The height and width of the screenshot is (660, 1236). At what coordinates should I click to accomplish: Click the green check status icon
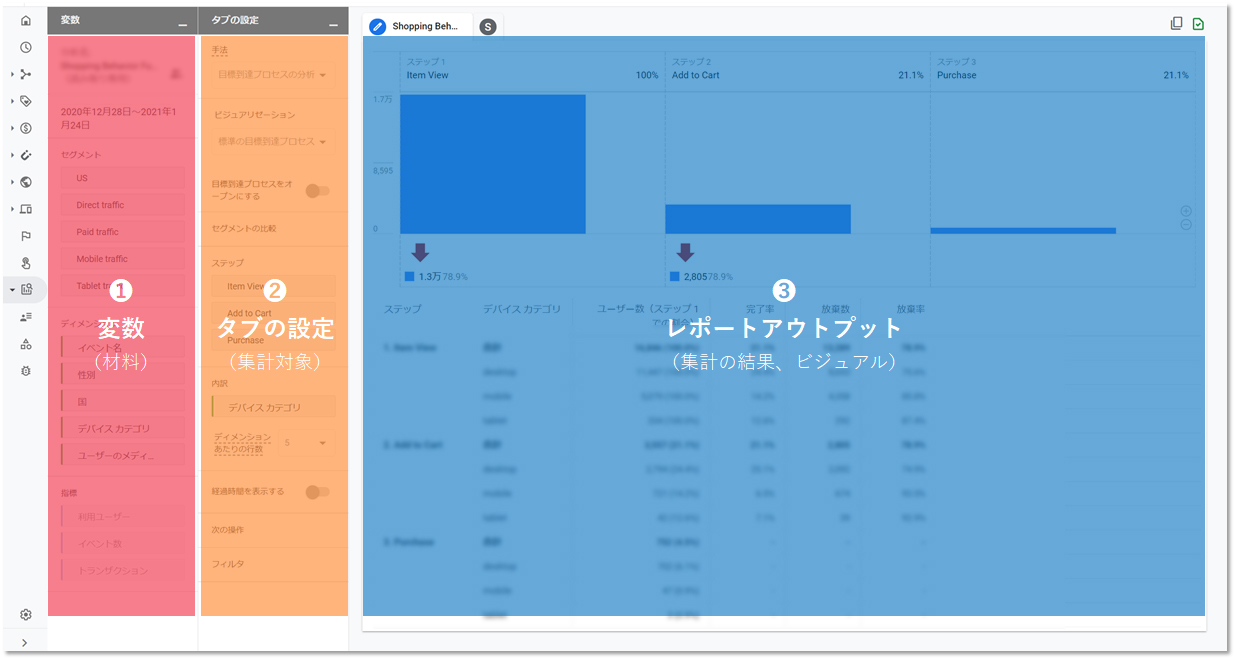(x=1198, y=24)
